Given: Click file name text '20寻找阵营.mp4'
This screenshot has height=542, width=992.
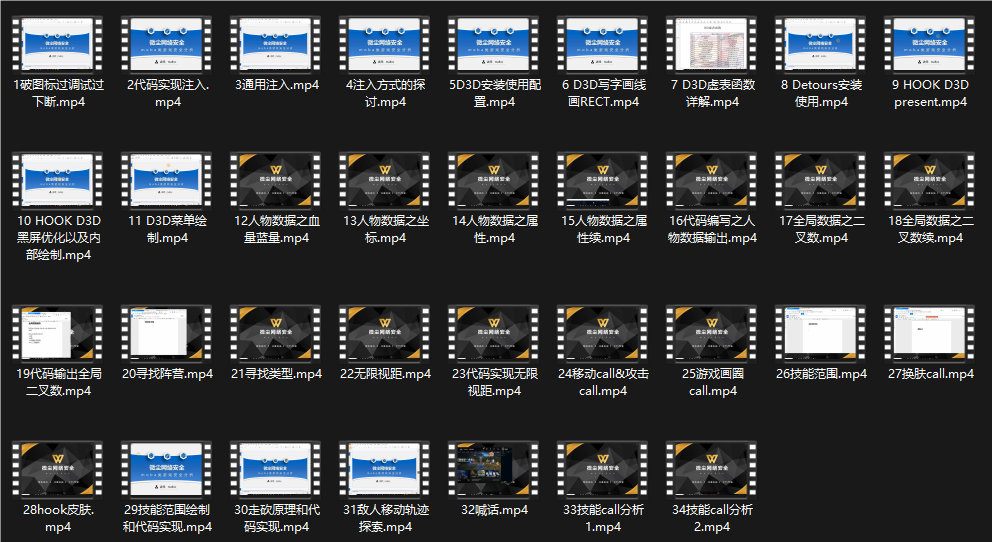Looking at the screenshot, I should pos(168,374).
